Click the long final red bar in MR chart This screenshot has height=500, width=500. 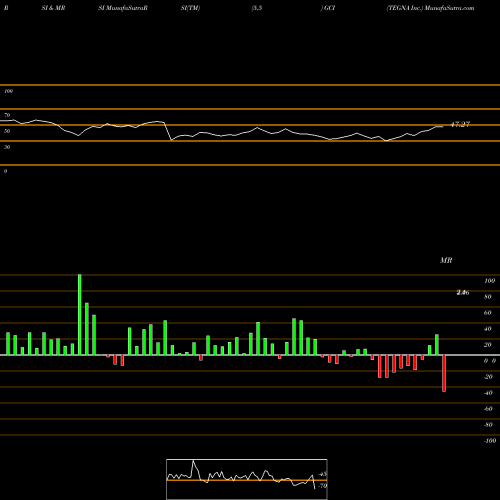tap(444, 373)
